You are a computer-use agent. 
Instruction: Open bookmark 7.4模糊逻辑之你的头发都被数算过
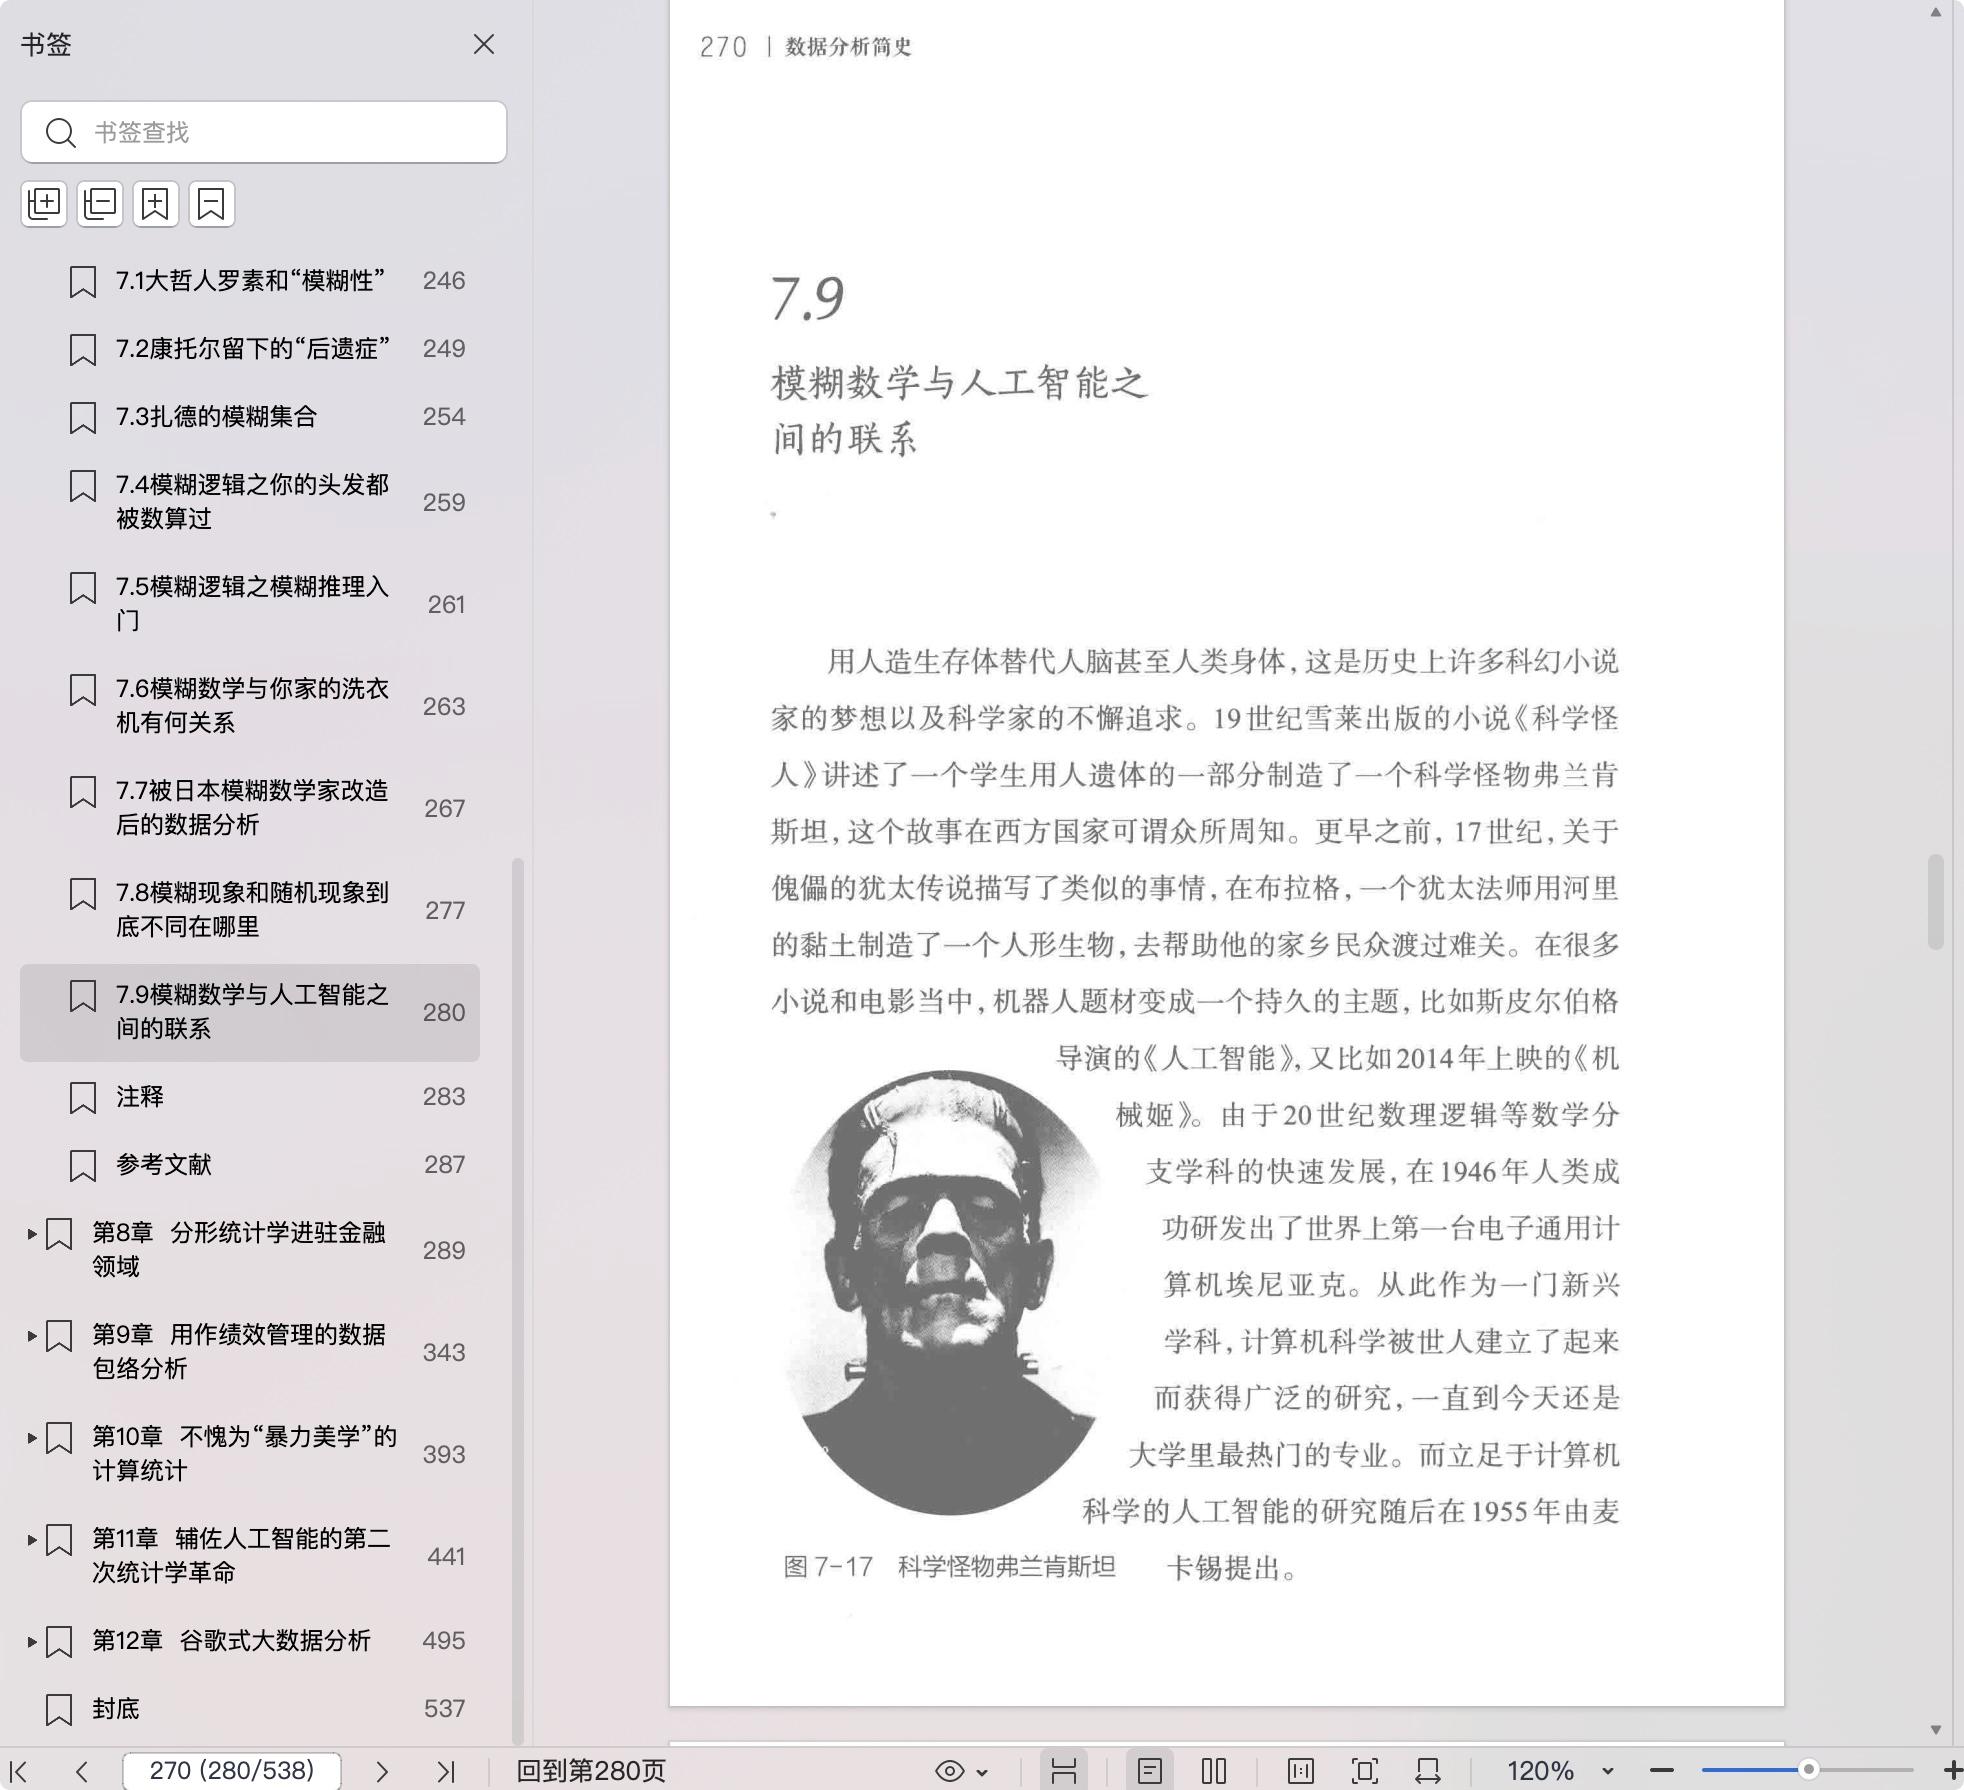pyautogui.click(x=252, y=502)
